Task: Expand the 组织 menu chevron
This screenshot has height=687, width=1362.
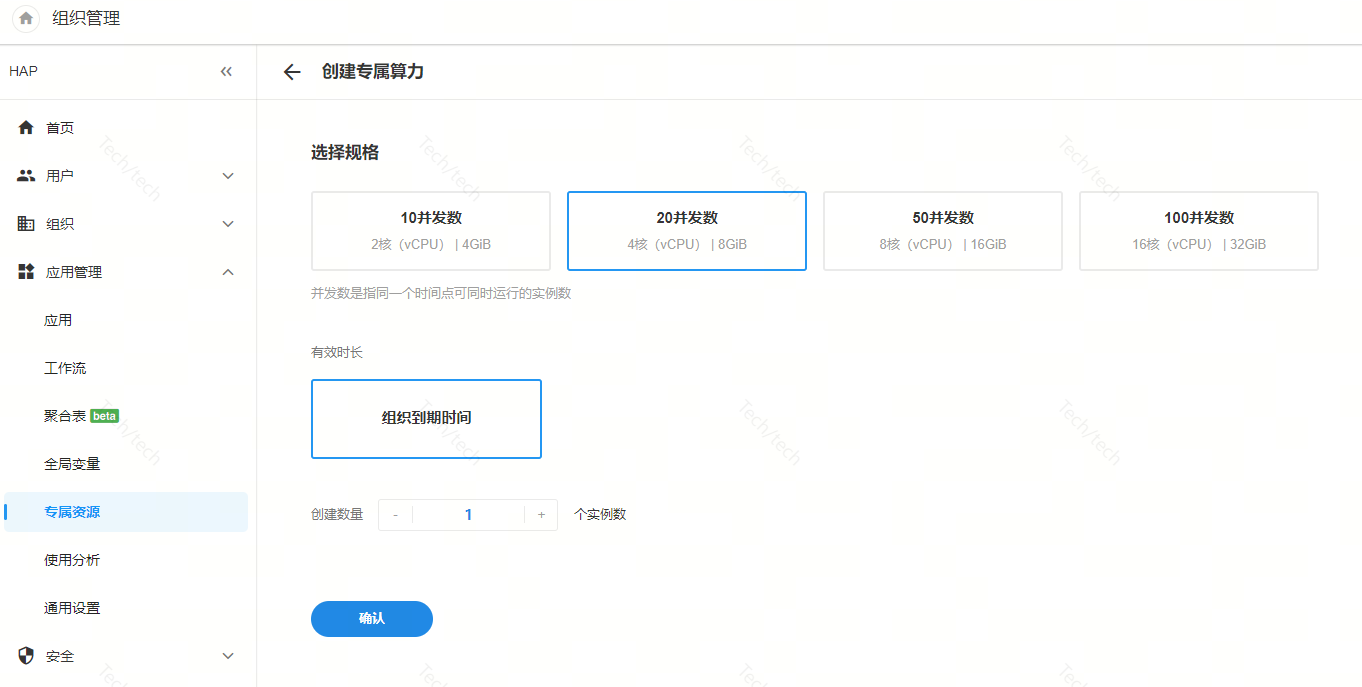Action: coord(228,224)
